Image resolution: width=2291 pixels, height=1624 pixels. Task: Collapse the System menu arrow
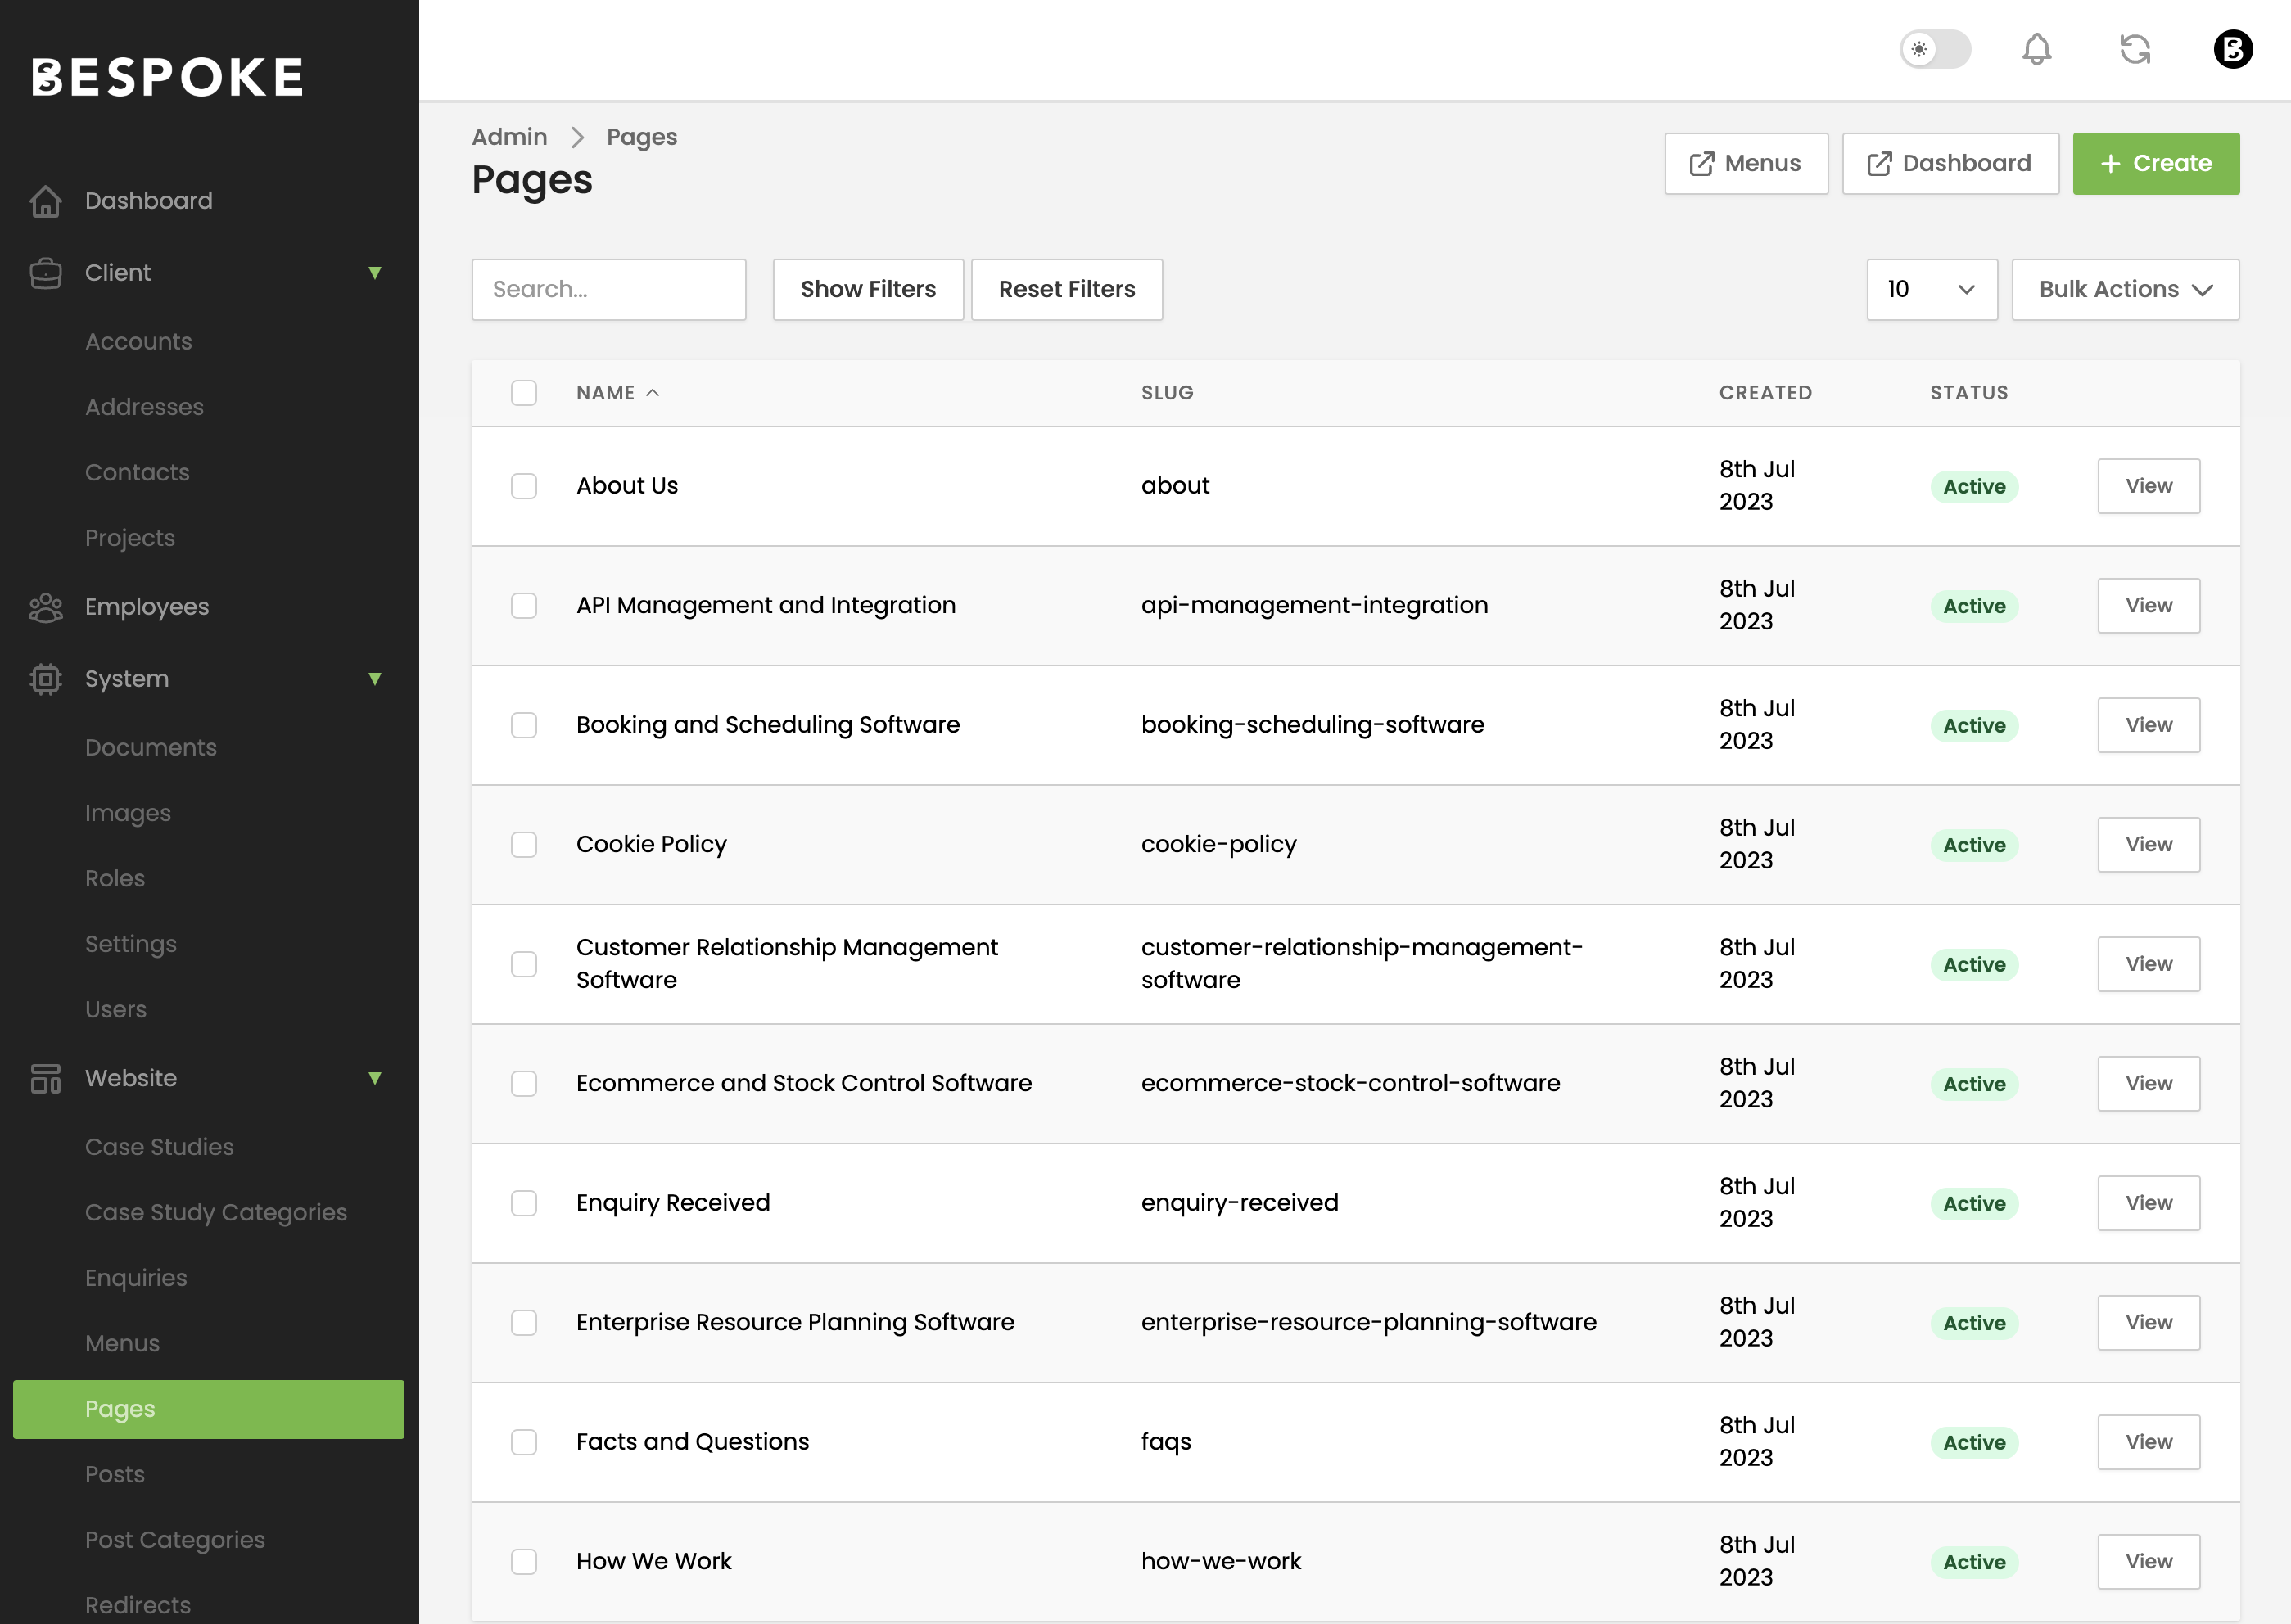tap(375, 679)
